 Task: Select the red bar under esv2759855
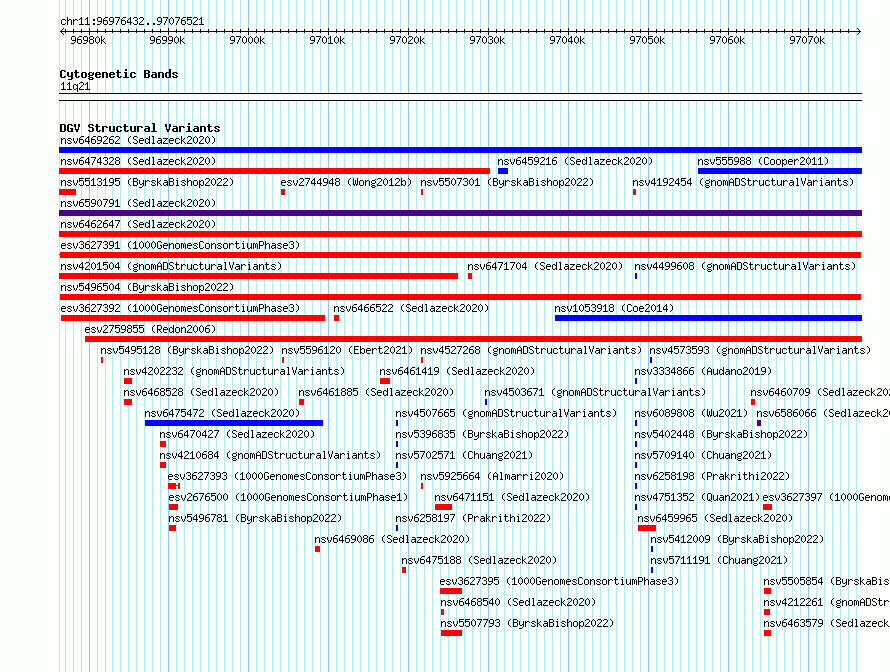click(x=473, y=339)
